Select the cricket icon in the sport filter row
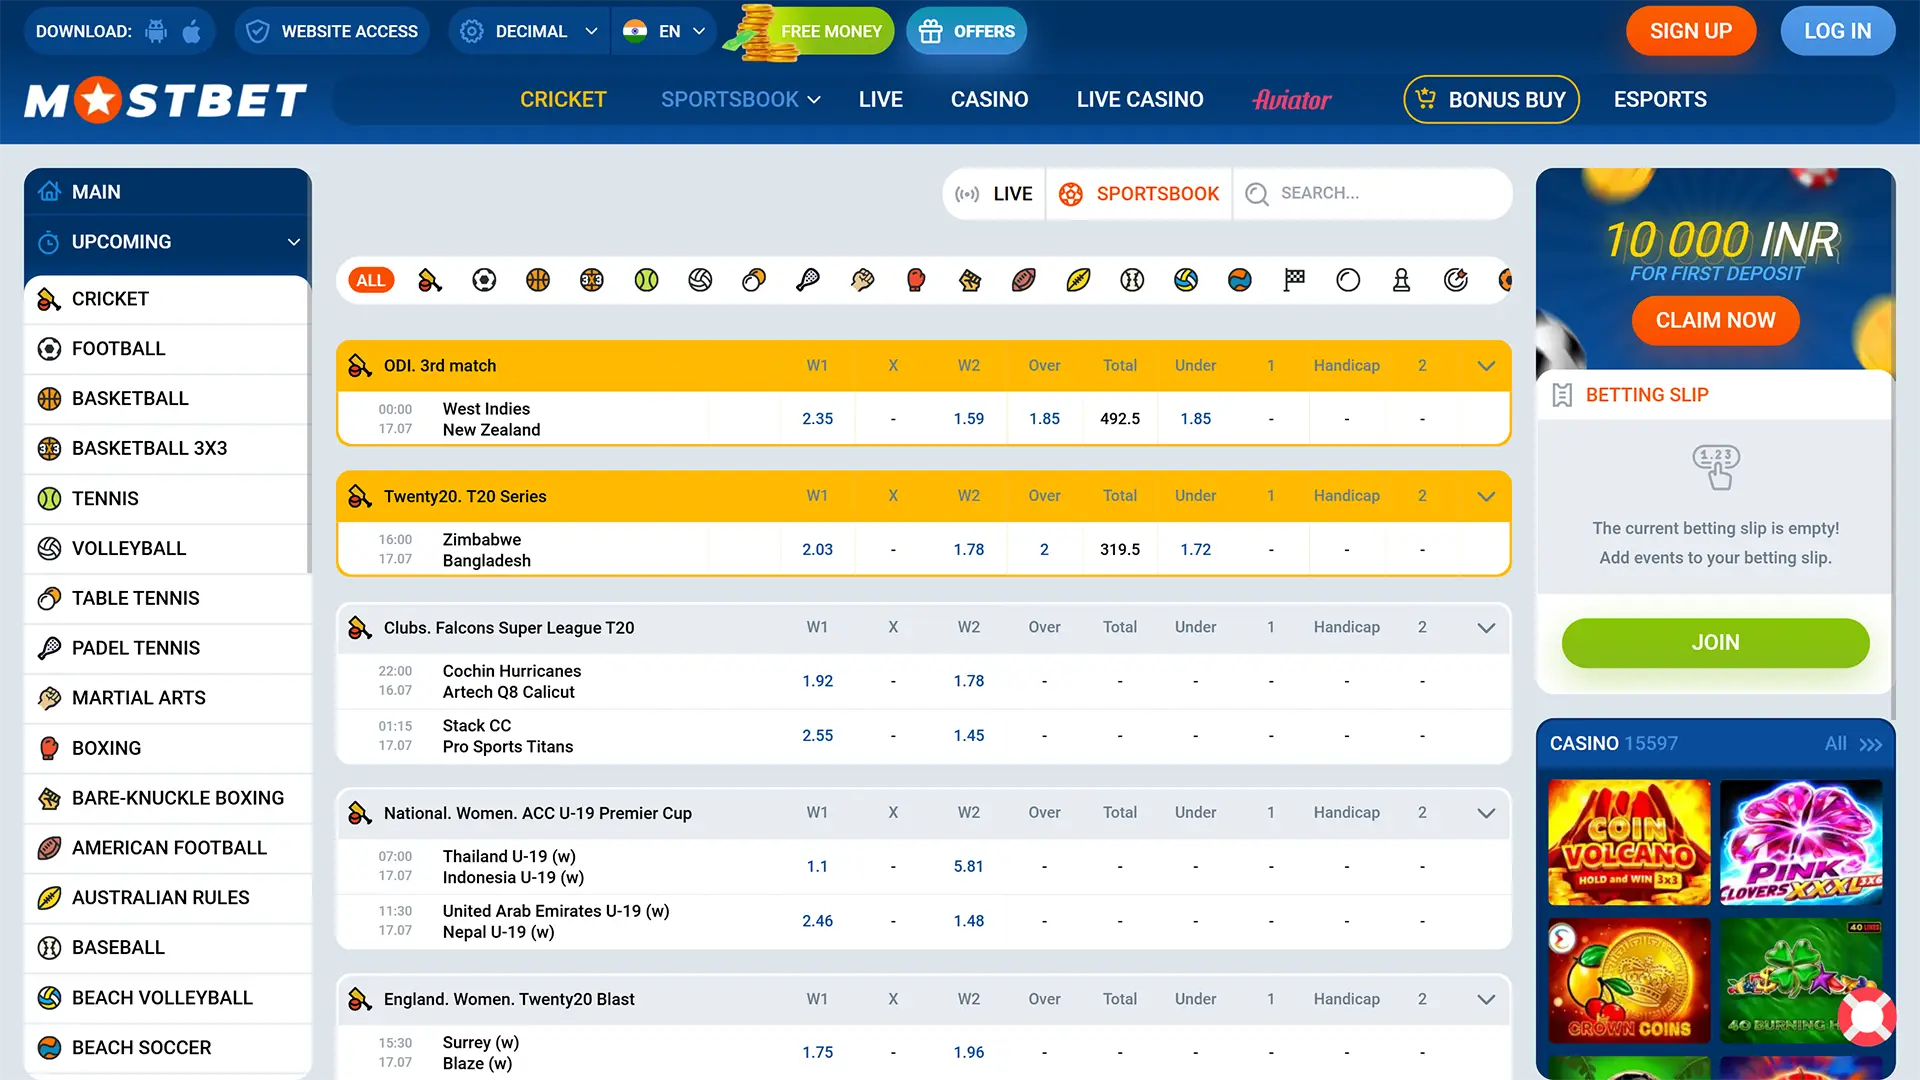Screen dimensions: 1920x1080 (x=430, y=281)
